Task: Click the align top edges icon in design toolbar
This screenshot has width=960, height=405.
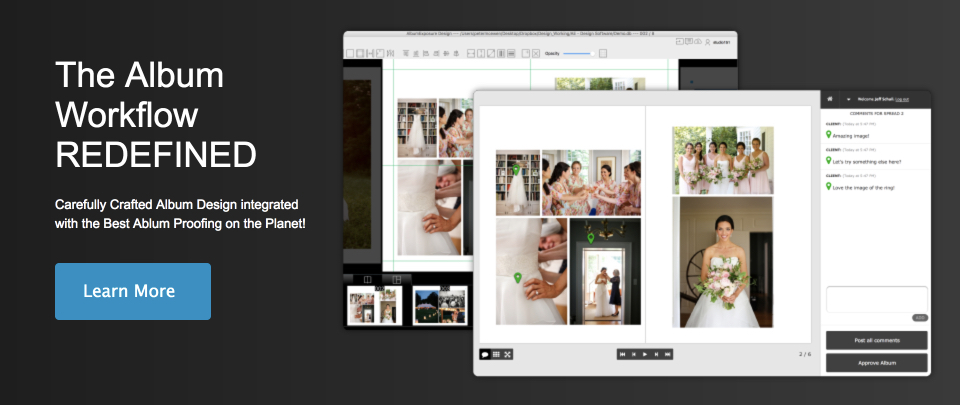Action: point(405,53)
